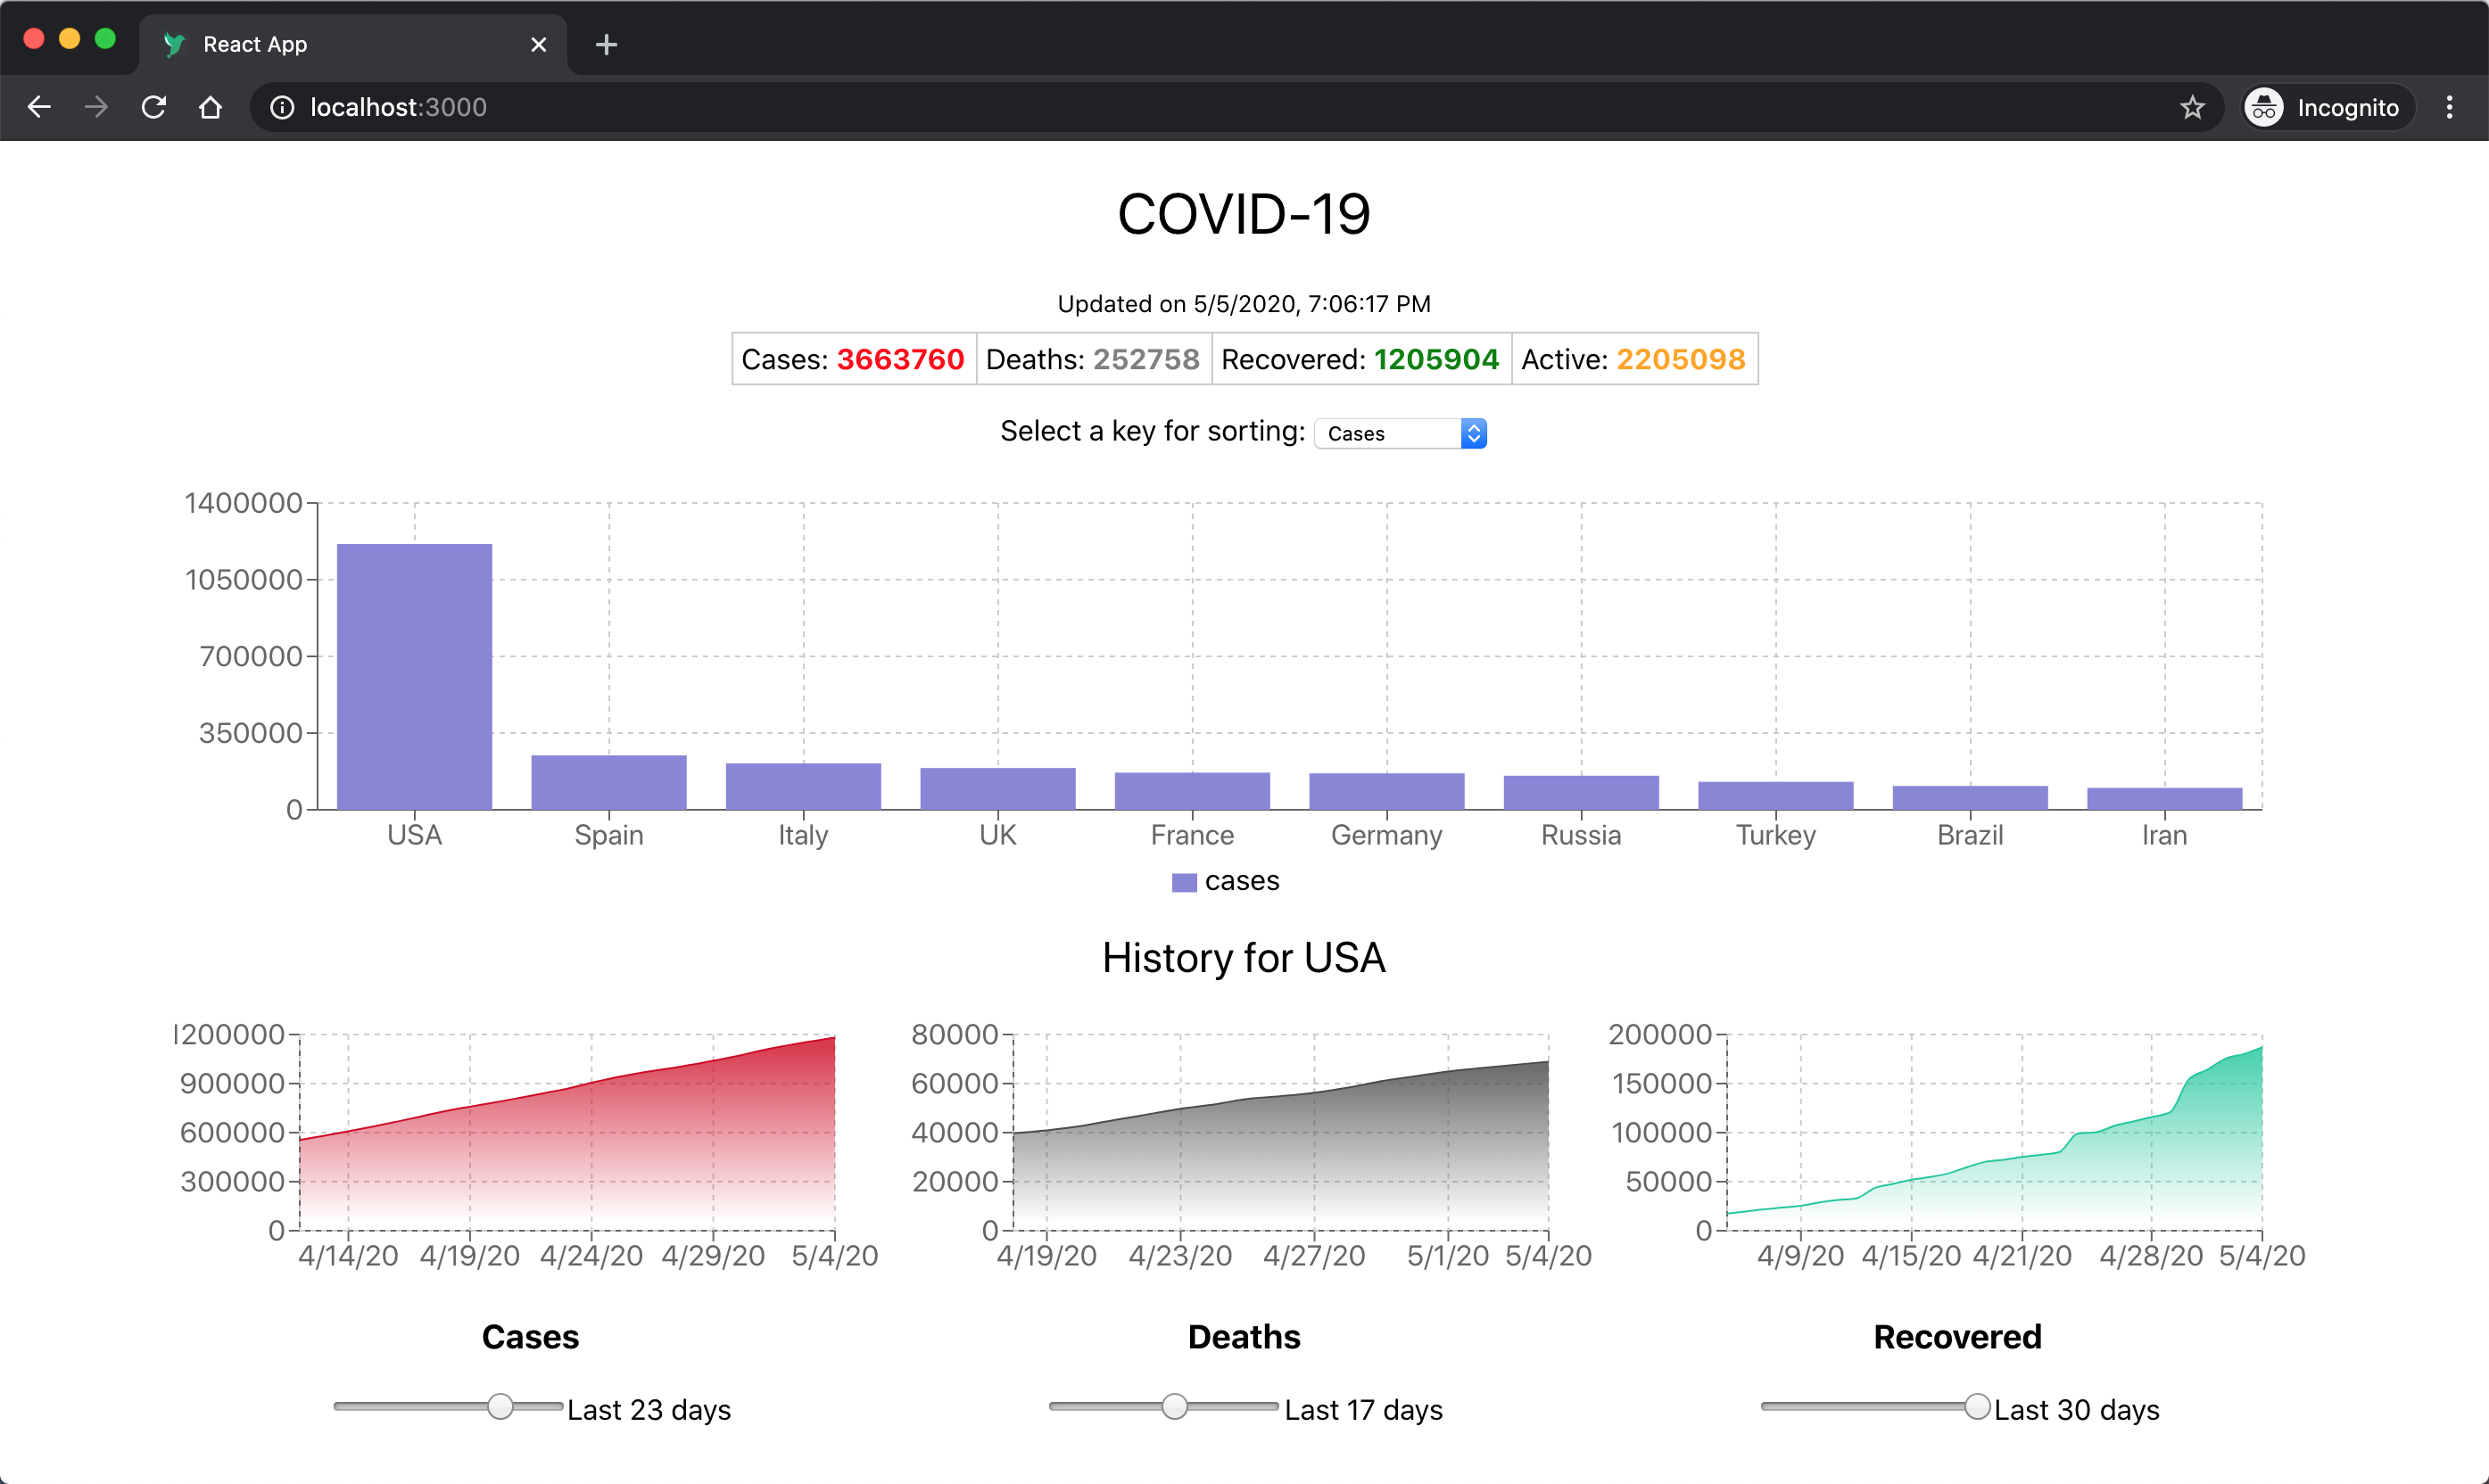2489x1484 pixels.
Task: Click the home icon in toolbar
Action: (210, 107)
